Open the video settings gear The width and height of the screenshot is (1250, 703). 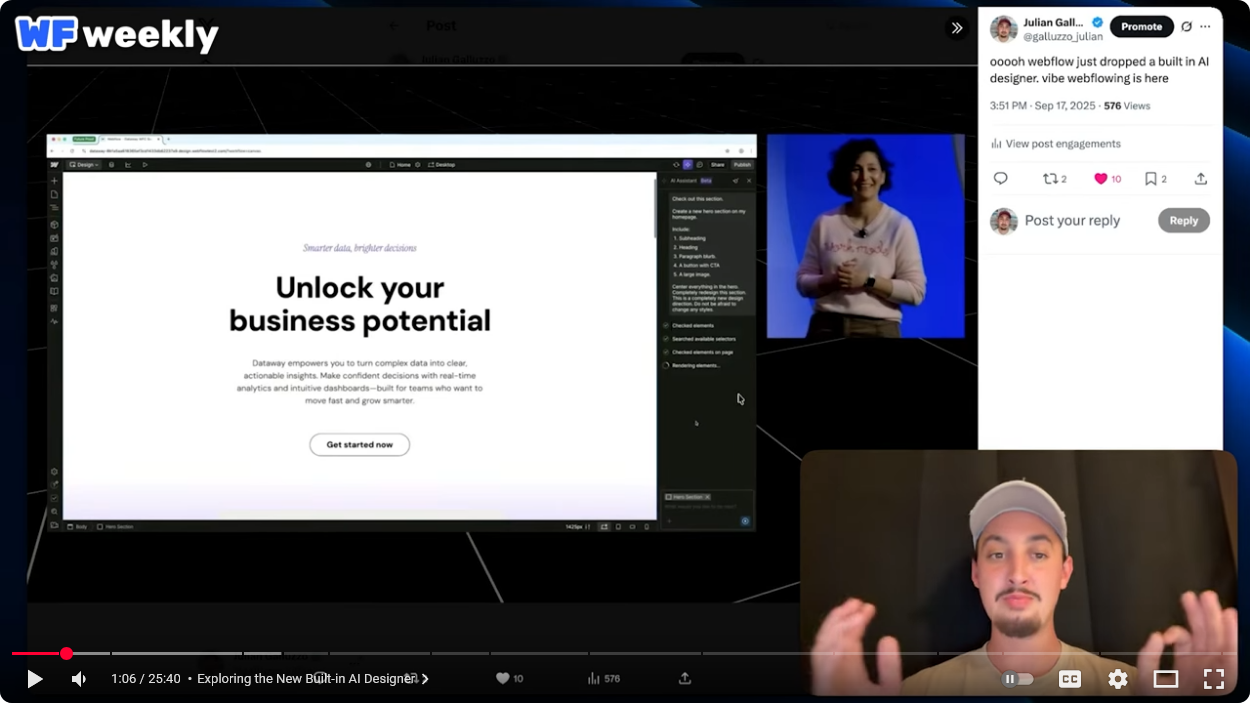click(1117, 679)
